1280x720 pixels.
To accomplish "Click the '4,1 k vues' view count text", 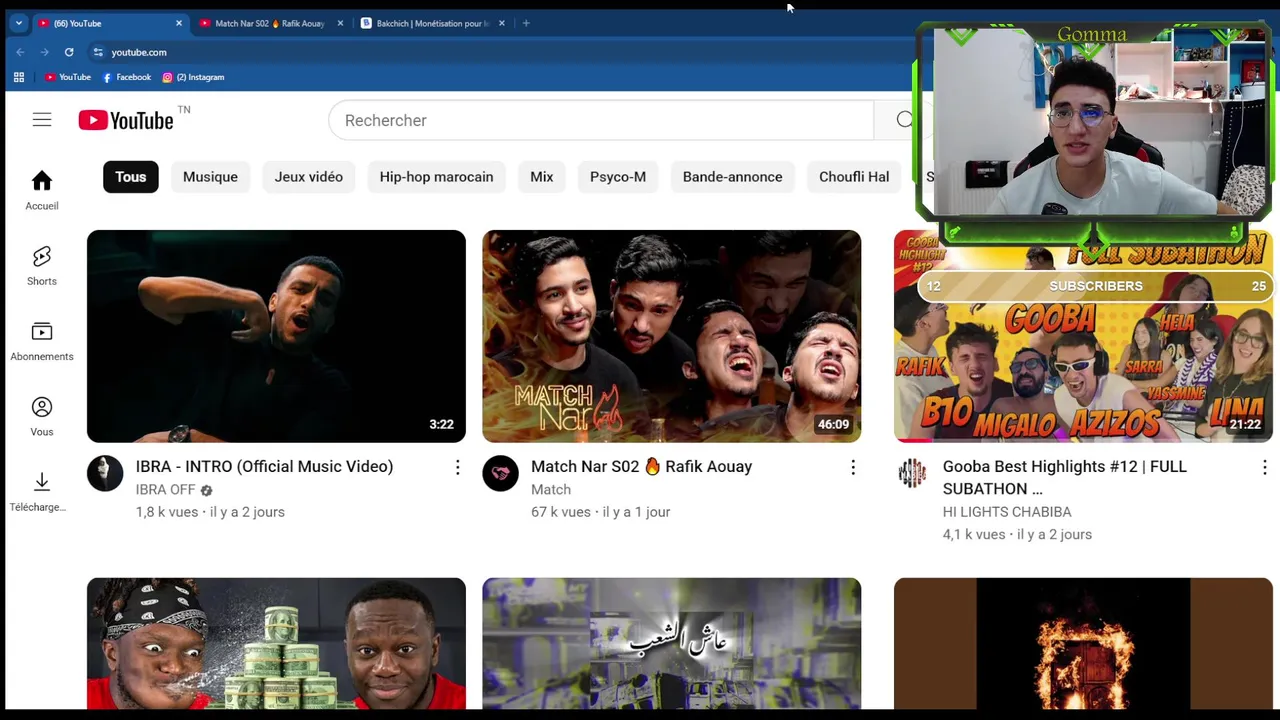I will (x=974, y=535).
